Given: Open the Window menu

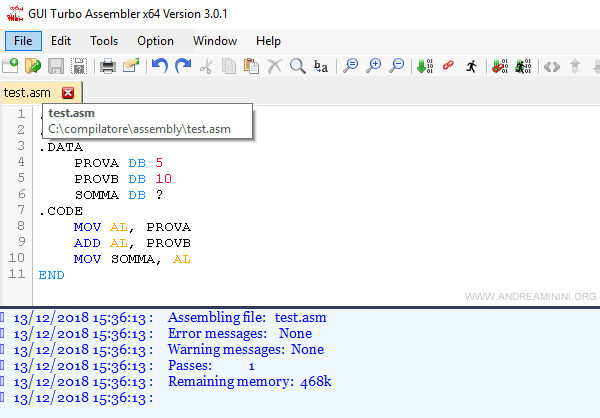Looking at the screenshot, I should coord(215,41).
